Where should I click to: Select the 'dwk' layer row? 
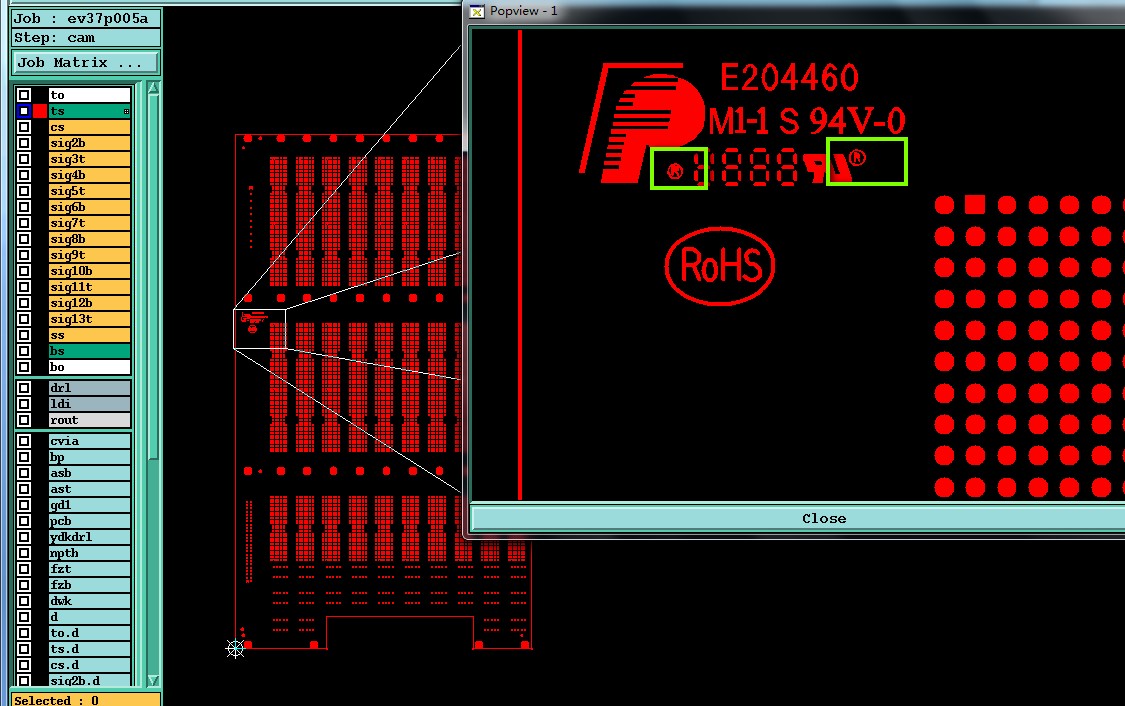tap(90, 601)
